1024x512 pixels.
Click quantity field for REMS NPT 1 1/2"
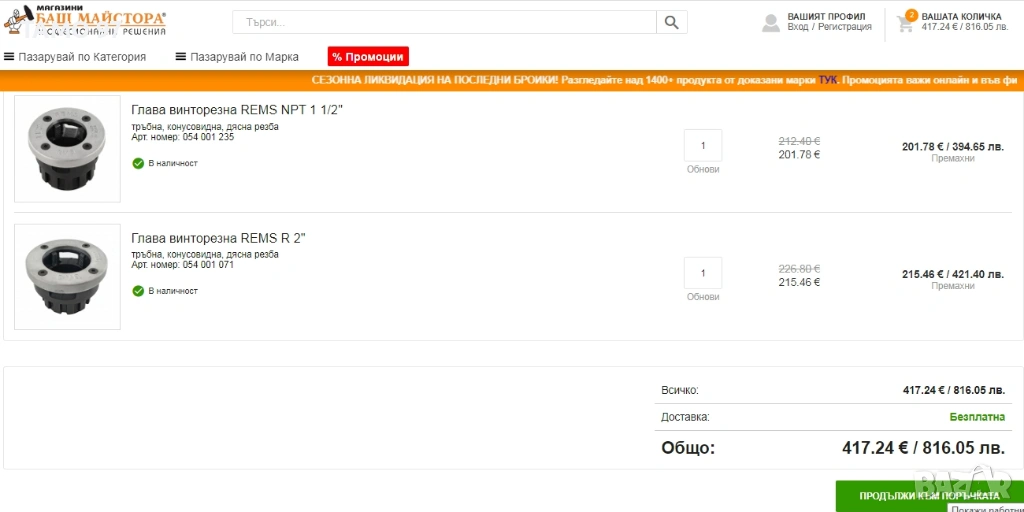[703, 146]
